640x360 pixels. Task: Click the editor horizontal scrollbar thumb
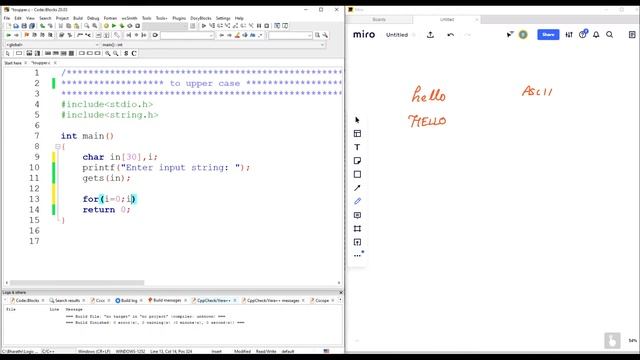tap(77, 282)
